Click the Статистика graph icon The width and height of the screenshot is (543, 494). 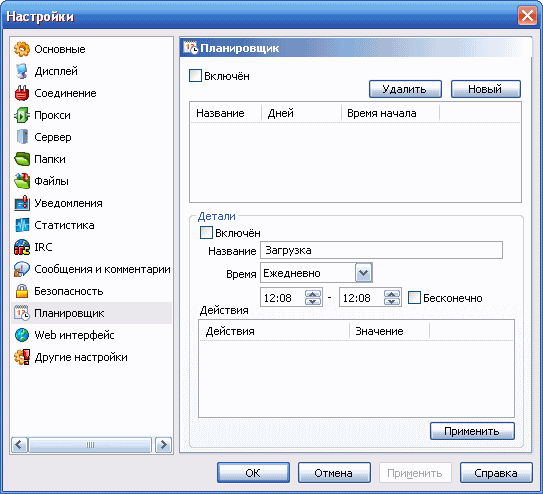22,225
